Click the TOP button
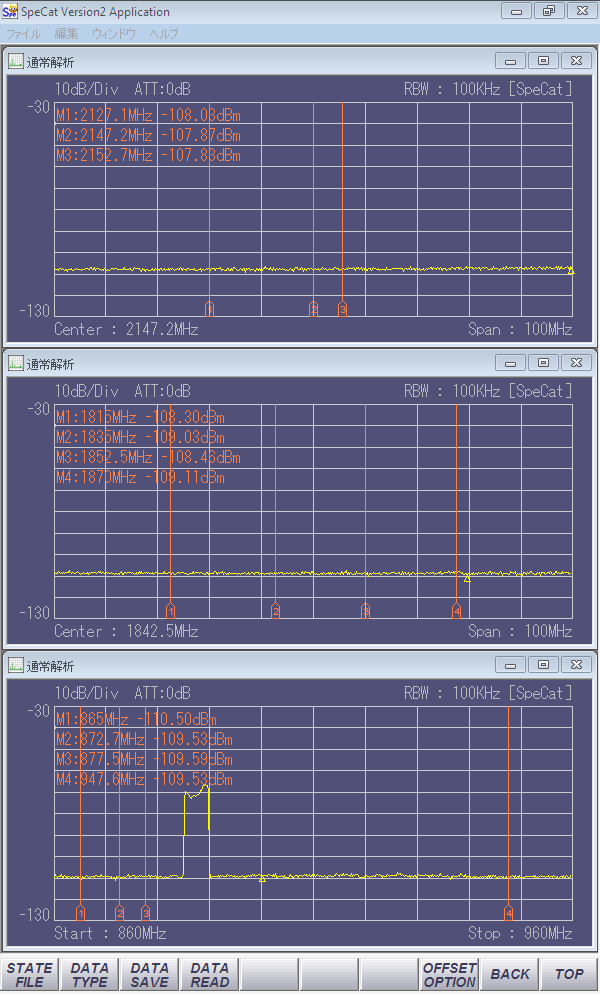The width and height of the screenshot is (600, 994). coord(569,975)
